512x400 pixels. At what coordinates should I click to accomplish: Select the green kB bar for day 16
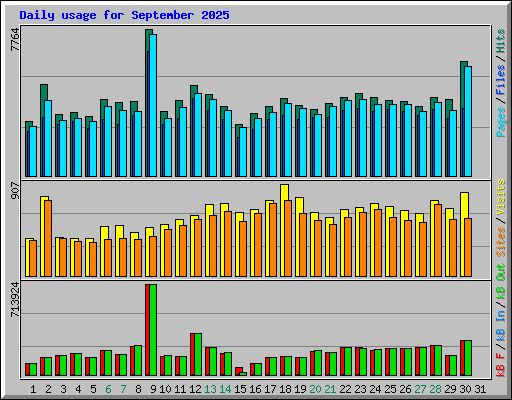point(258,370)
